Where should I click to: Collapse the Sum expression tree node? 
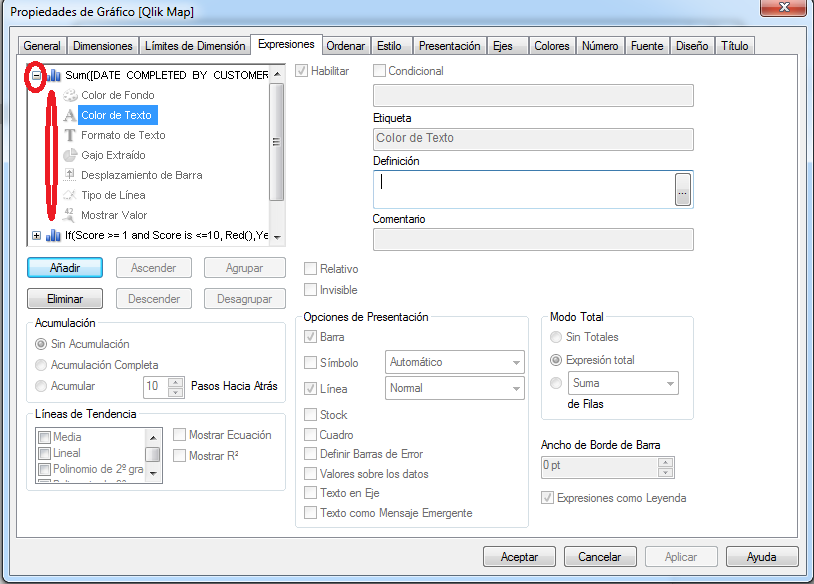[x=36, y=75]
